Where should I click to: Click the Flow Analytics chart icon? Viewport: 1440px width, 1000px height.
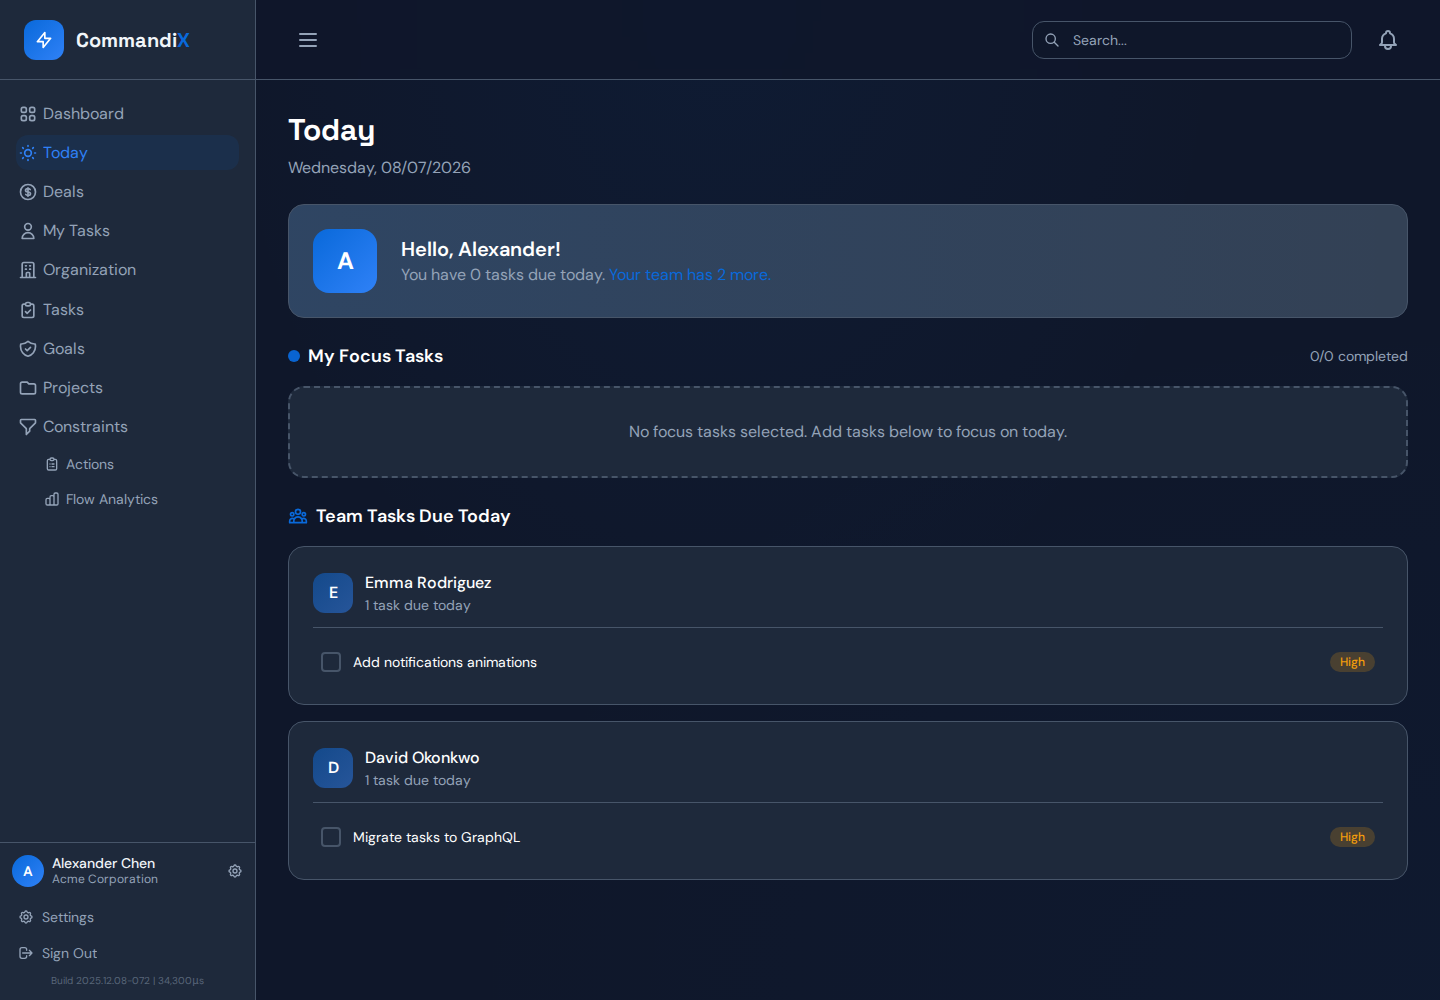[52, 499]
